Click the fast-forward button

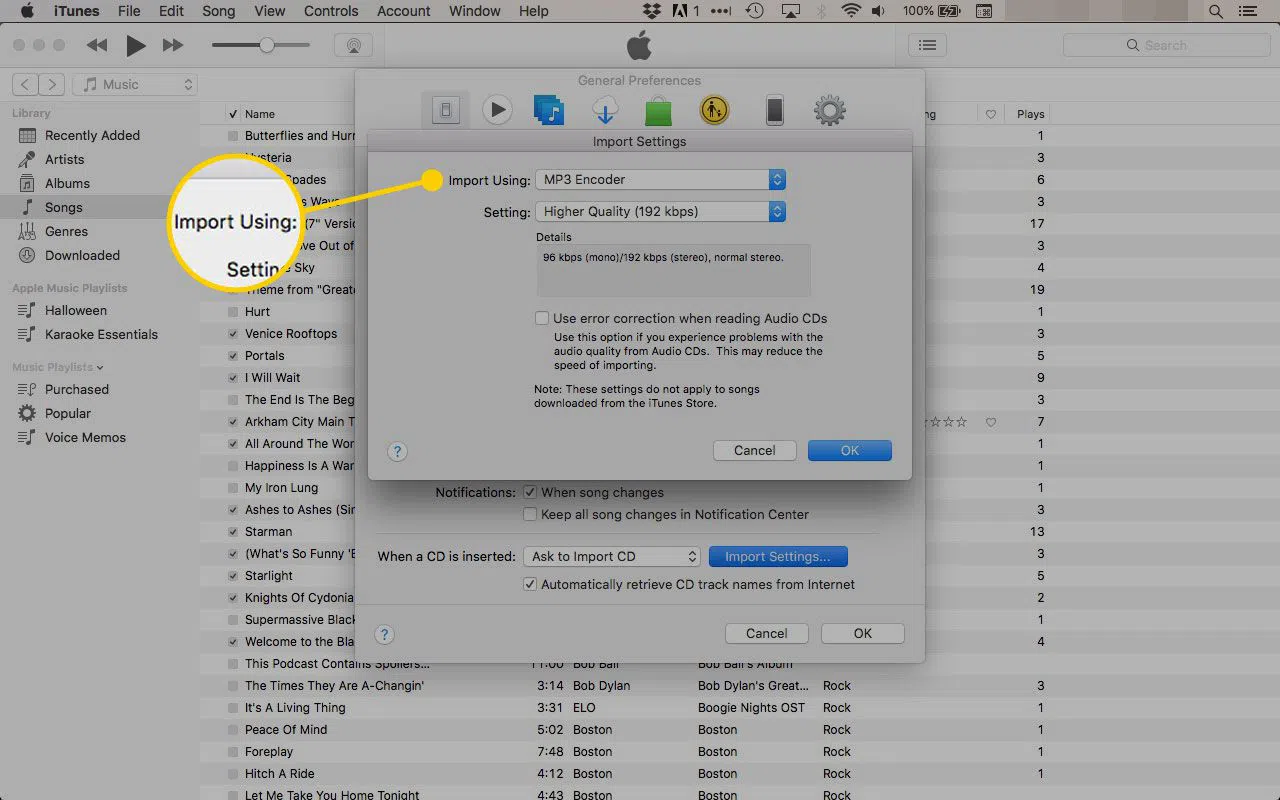pos(173,45)
